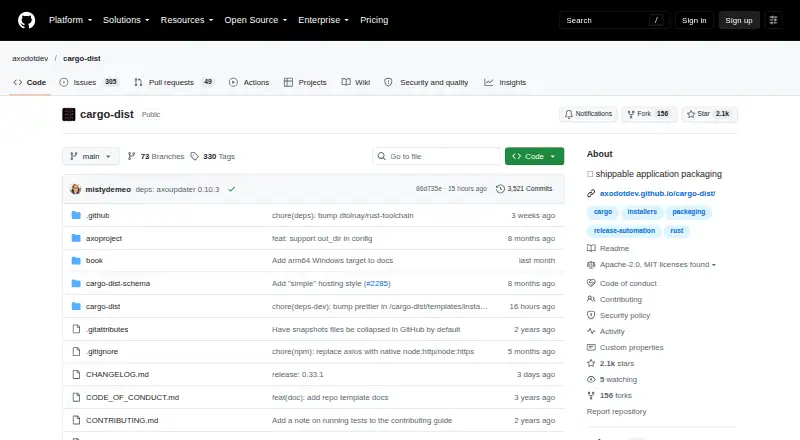Click the cargo-dist-schema folder icon
Viewport: 800px width, 440px height.
pyautogui.click(x=76, y=283)
